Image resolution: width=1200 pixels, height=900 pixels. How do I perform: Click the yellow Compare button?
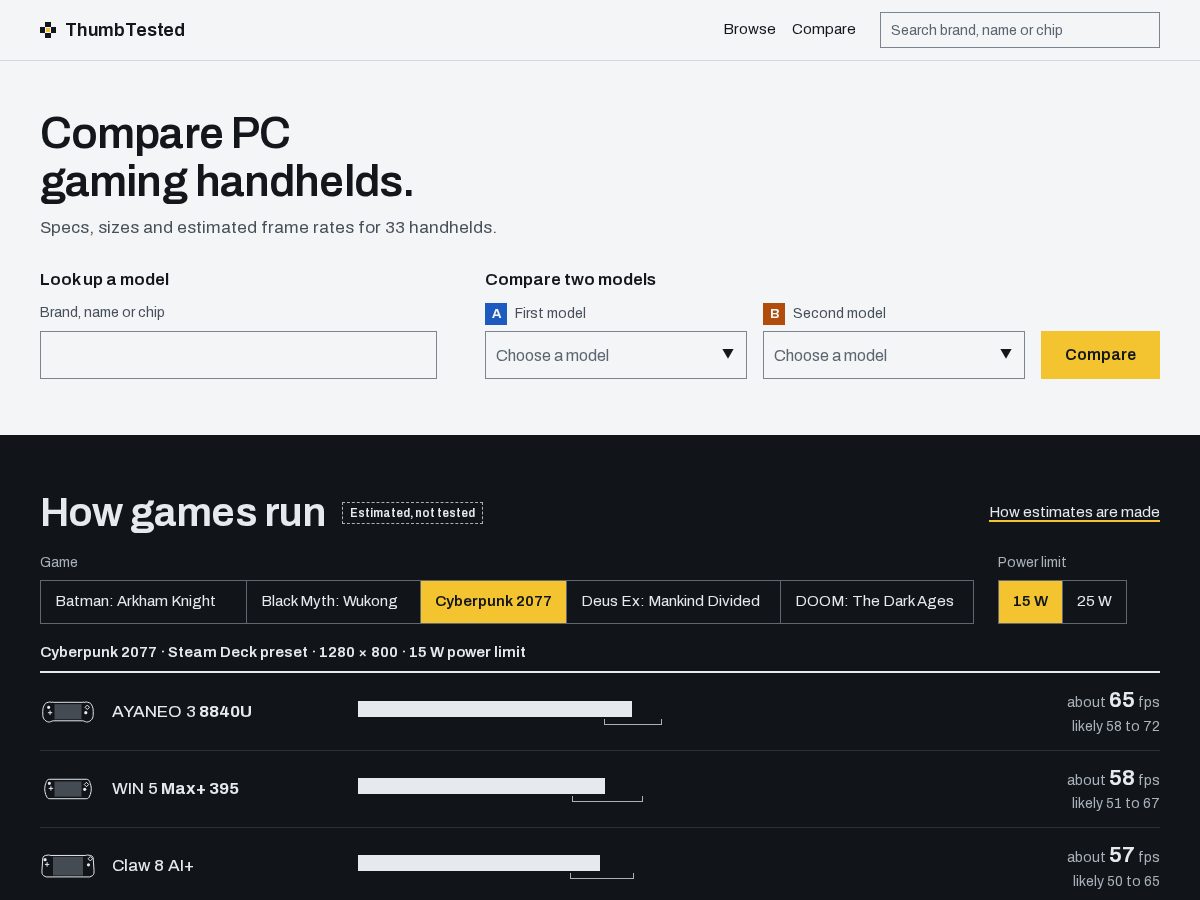click(x=1100, y=355)
